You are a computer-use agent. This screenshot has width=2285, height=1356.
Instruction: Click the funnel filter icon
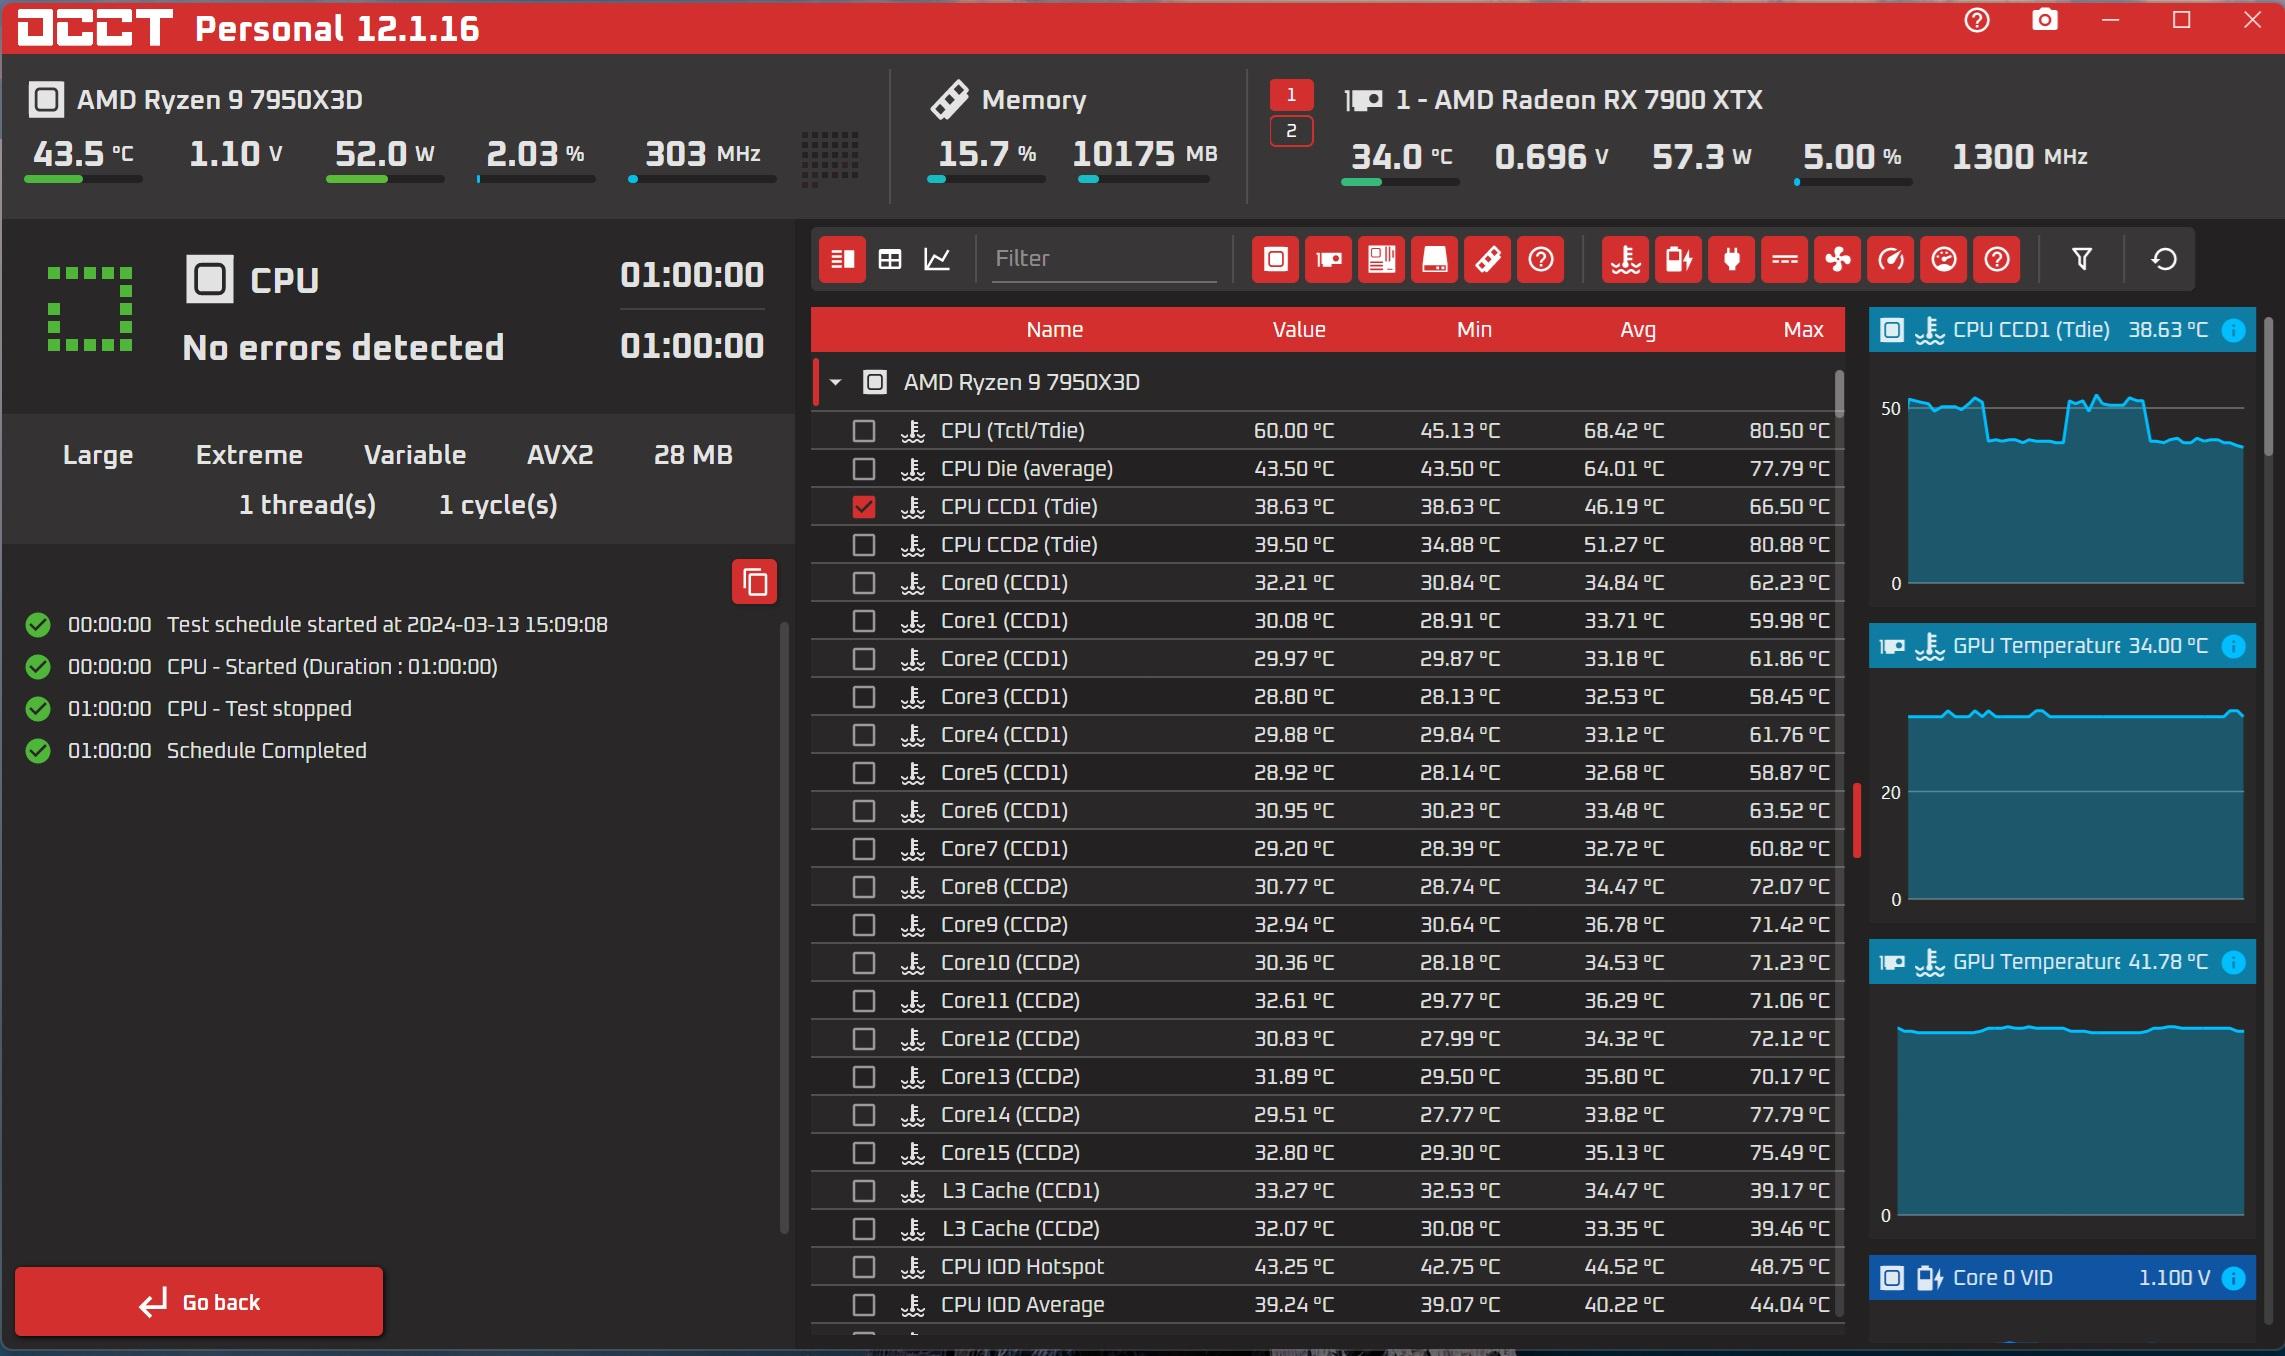[2082, 260]
